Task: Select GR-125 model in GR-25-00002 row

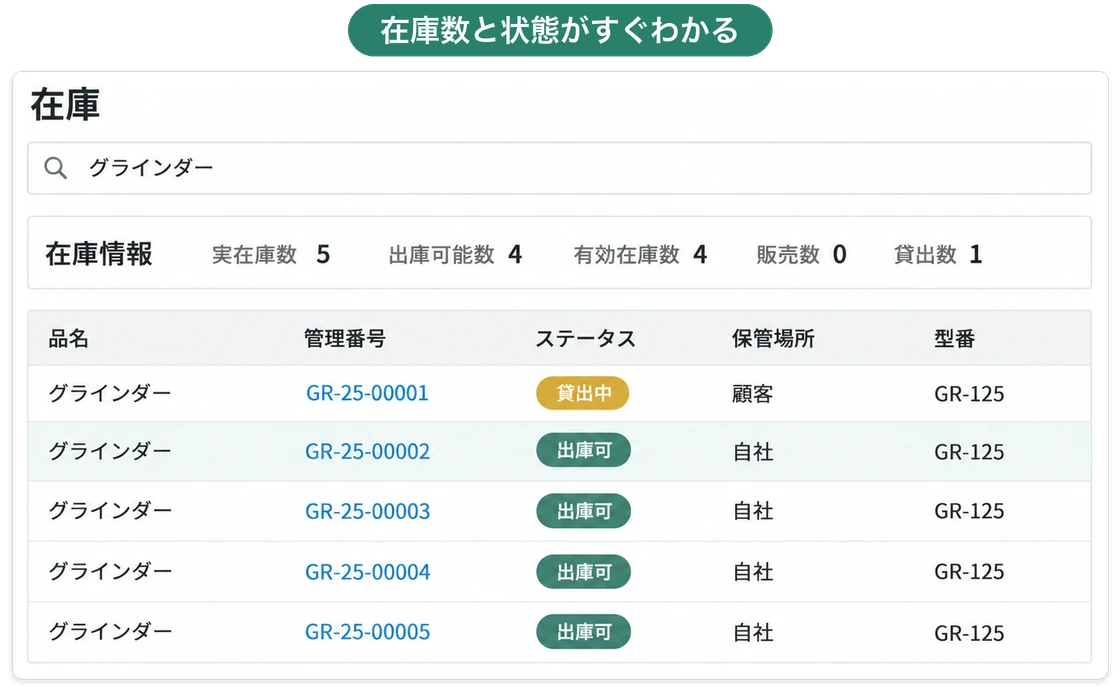Action: (x=969, y=452)
